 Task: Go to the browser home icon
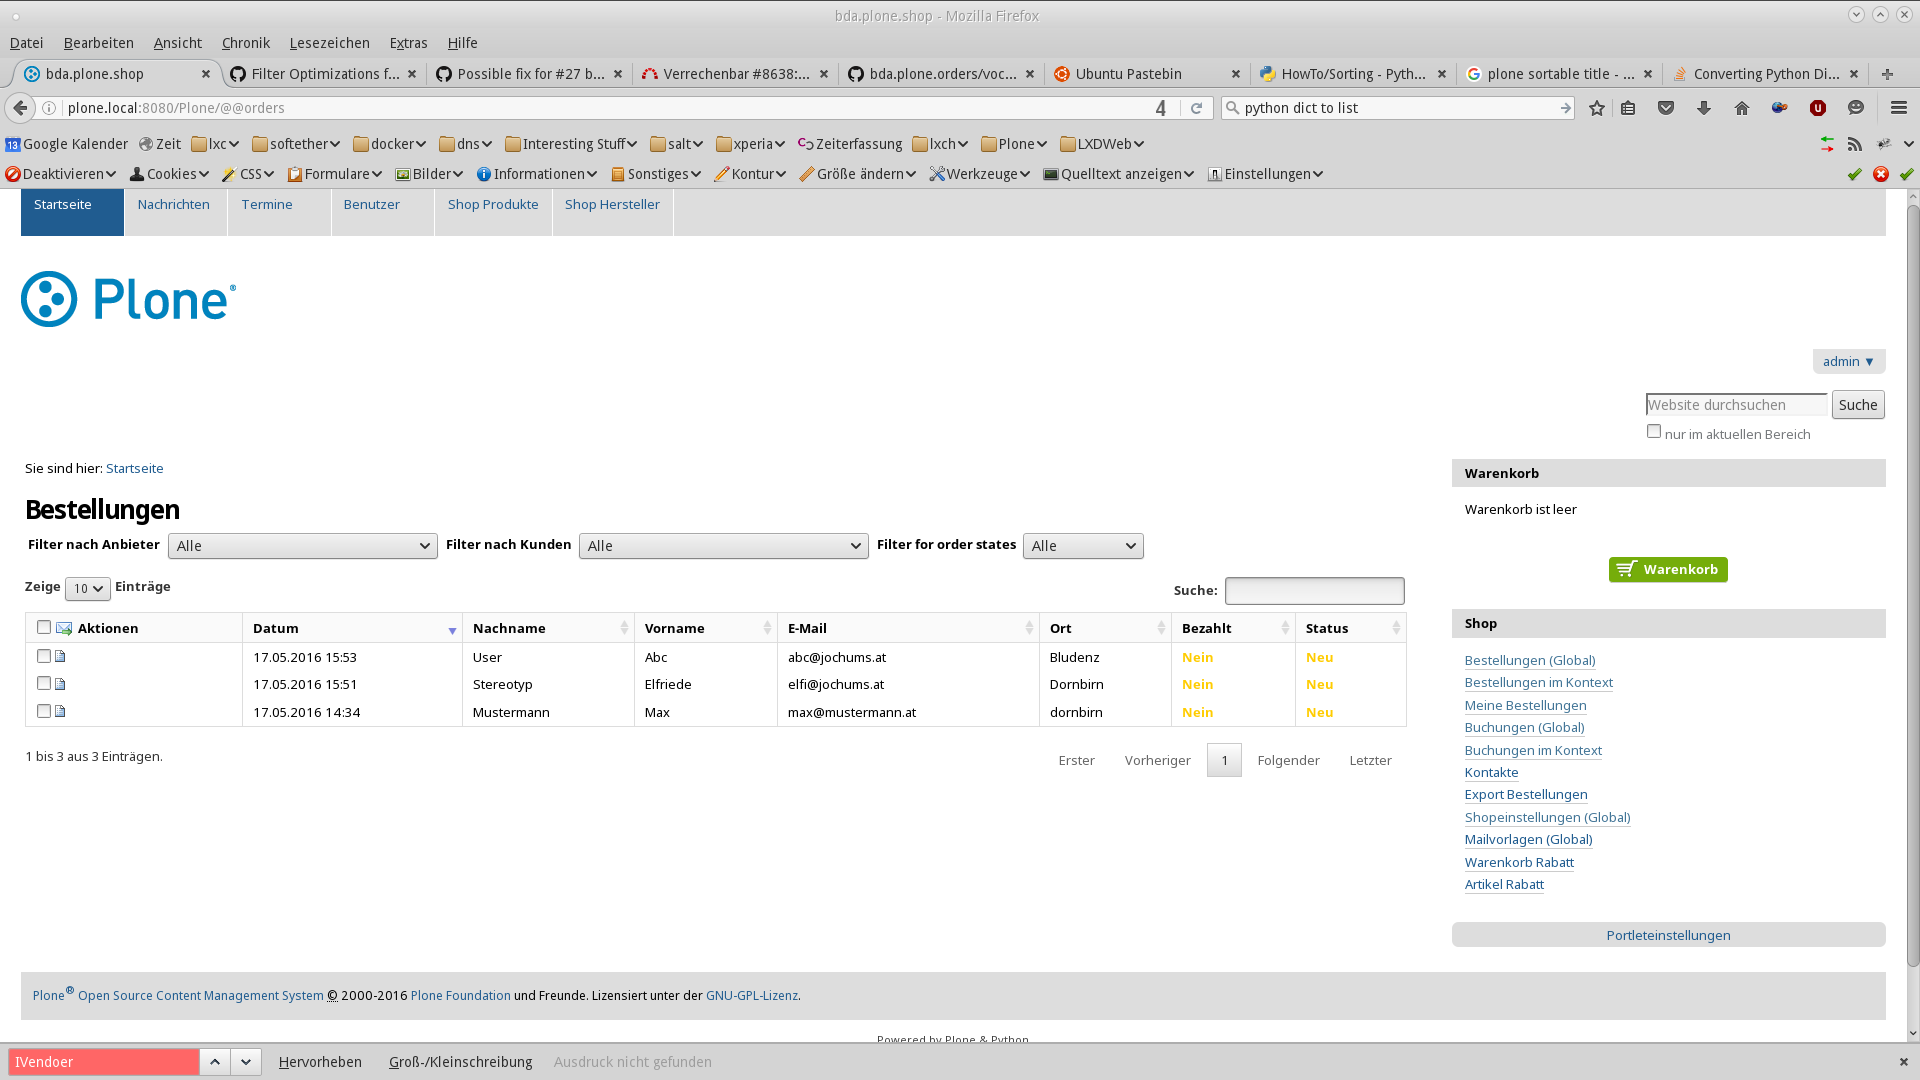[1742, 108]
